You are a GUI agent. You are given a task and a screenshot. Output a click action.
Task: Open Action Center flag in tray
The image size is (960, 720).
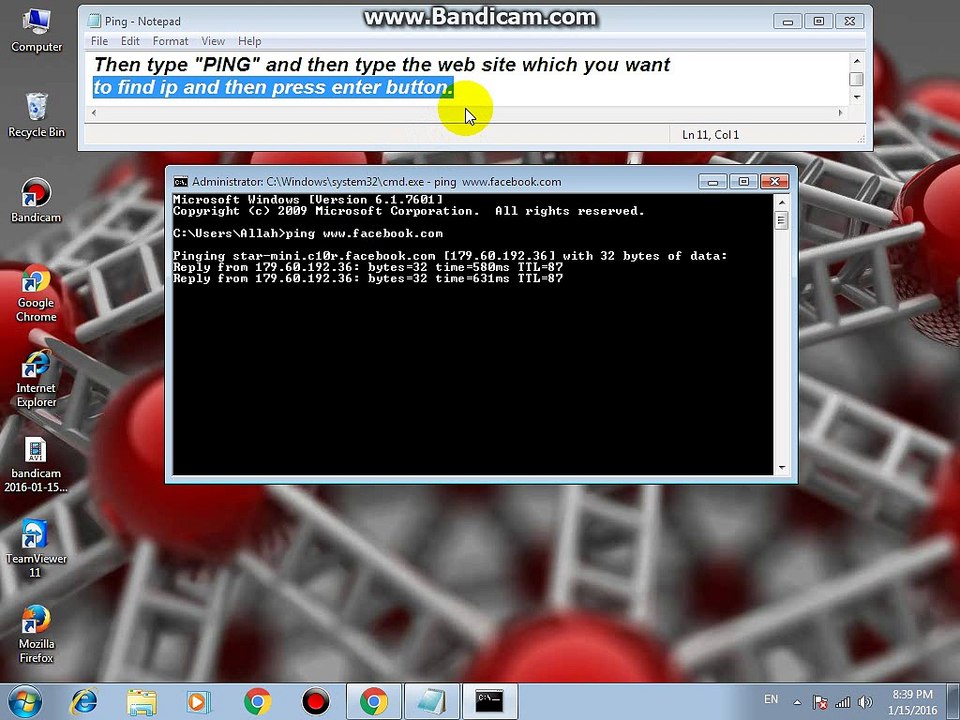pos(820,702)
